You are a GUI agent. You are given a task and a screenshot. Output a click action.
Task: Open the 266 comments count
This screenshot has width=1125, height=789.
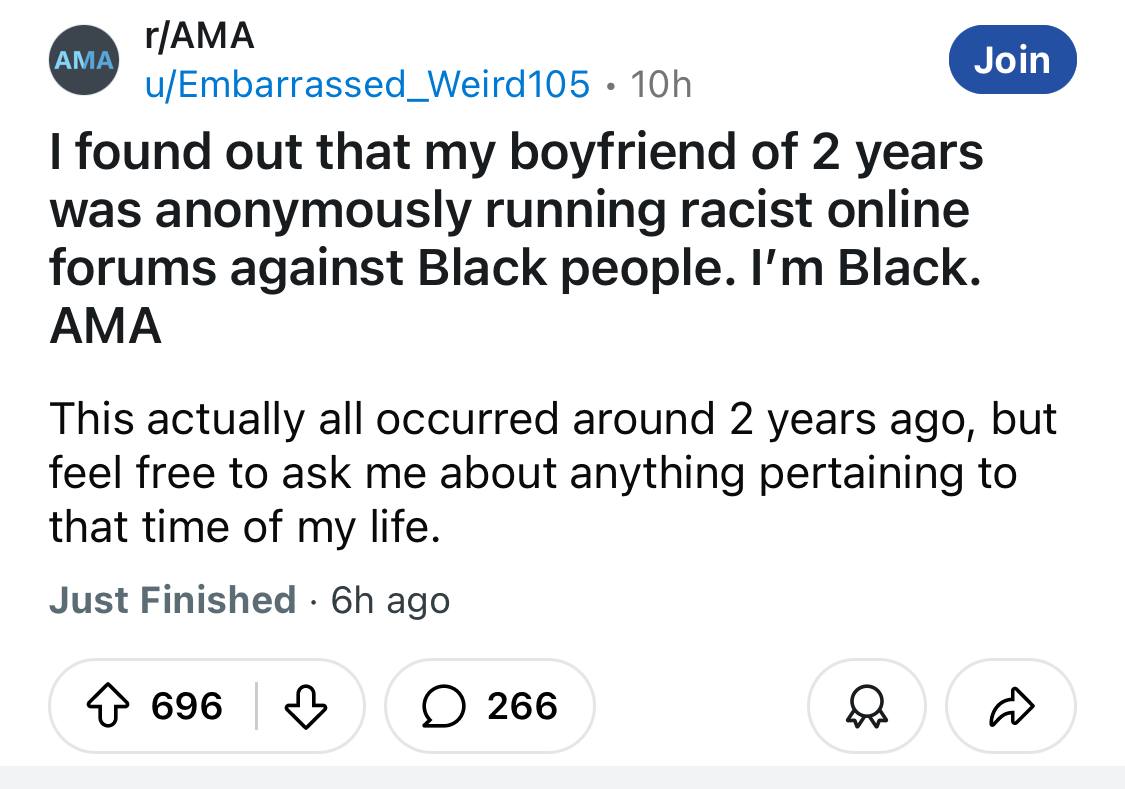pos(522,707)
